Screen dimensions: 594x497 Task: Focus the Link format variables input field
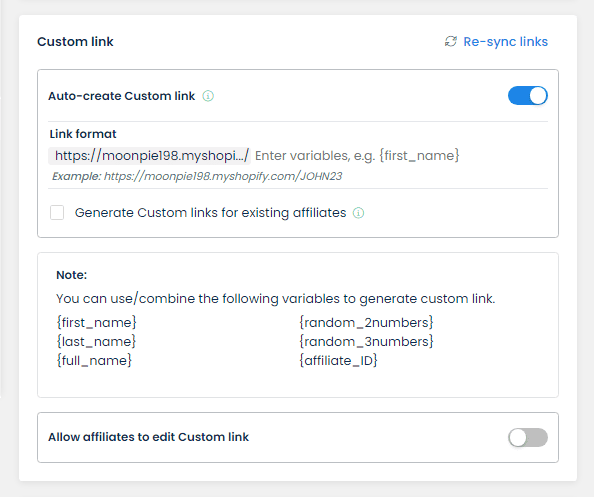coord(400,156)
